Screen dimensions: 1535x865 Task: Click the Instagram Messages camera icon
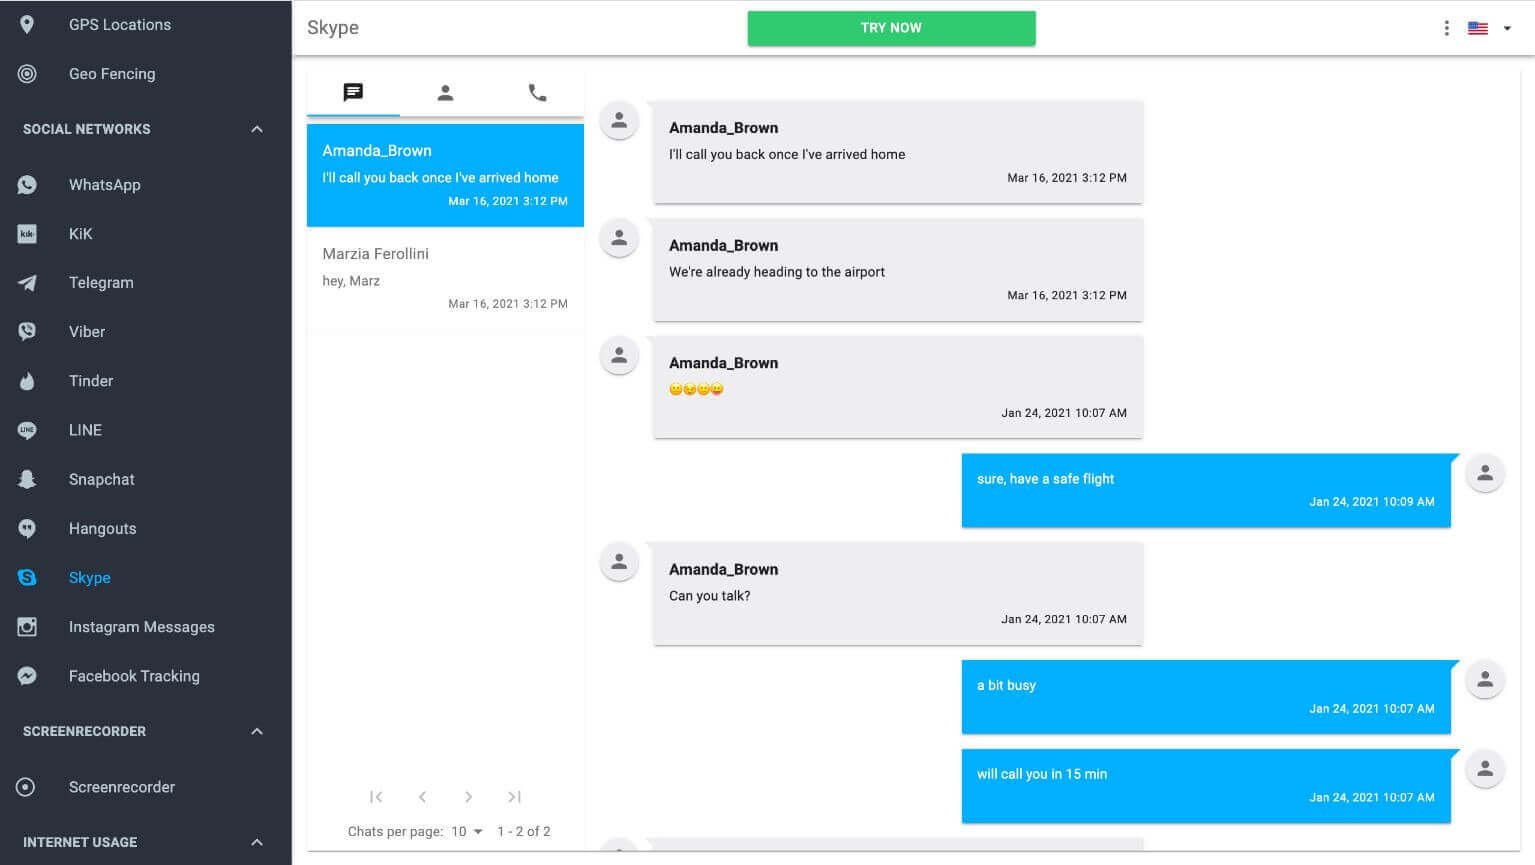point(27,627)
